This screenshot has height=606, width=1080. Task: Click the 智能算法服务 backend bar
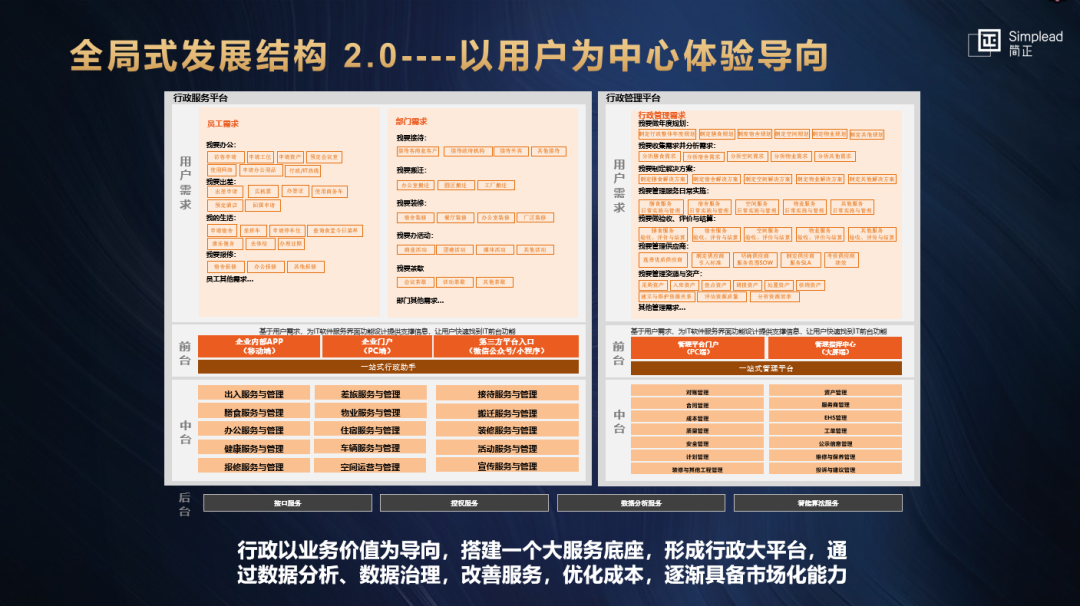point(818,503)
